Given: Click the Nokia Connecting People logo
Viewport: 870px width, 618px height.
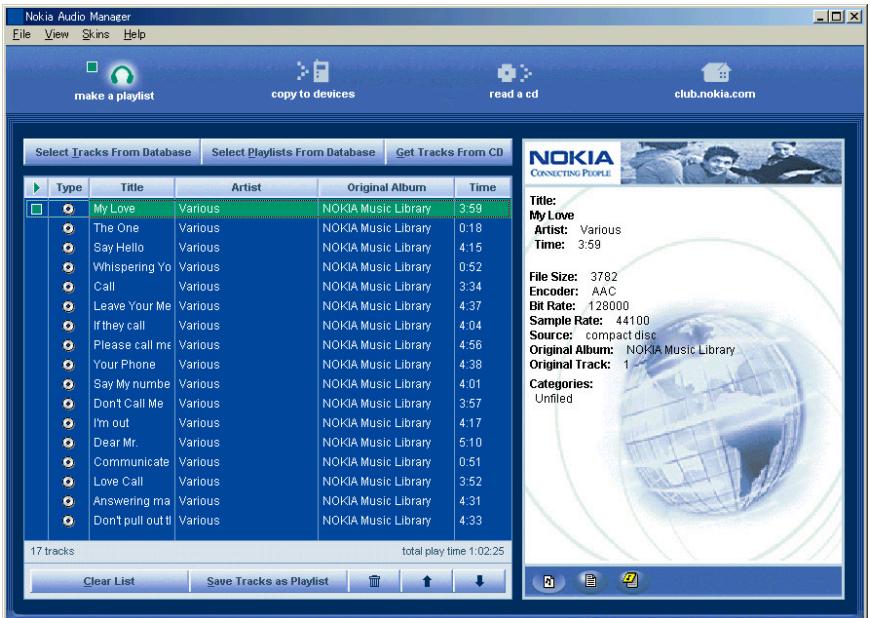Looking at the screenshot, I should point(571,163).
